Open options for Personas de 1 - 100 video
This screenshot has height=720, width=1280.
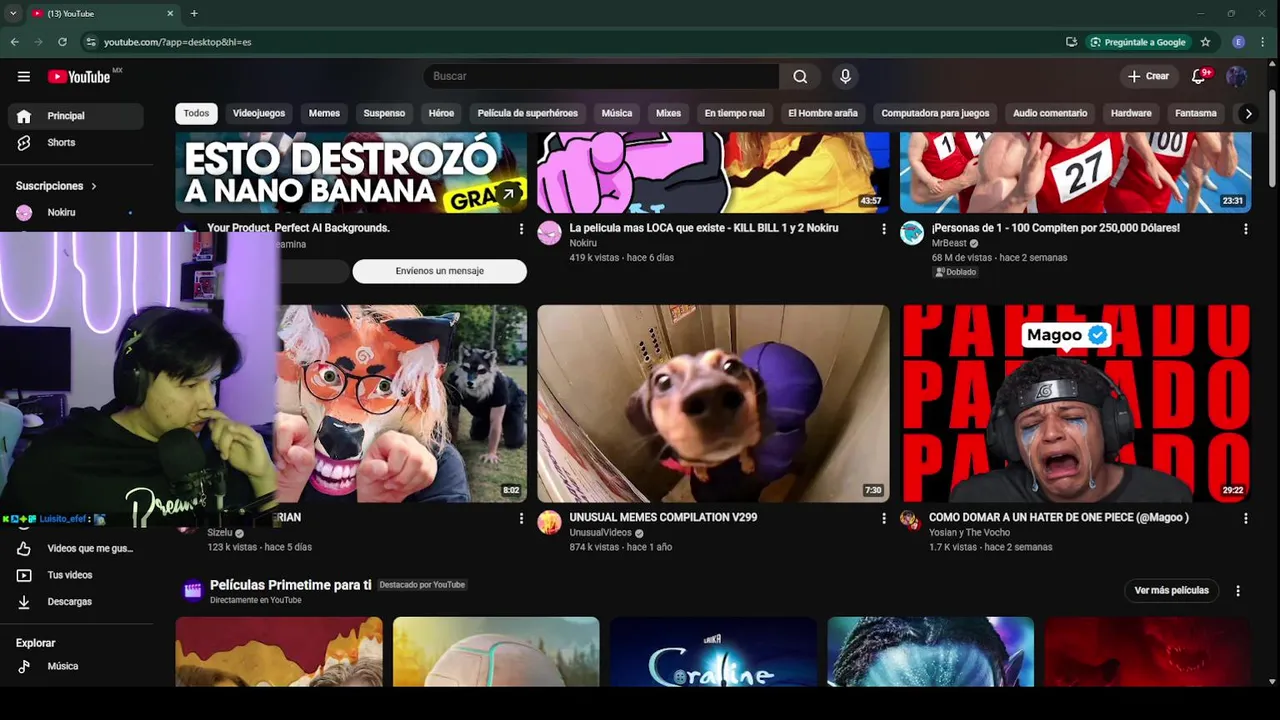[x=1245, y=229]
